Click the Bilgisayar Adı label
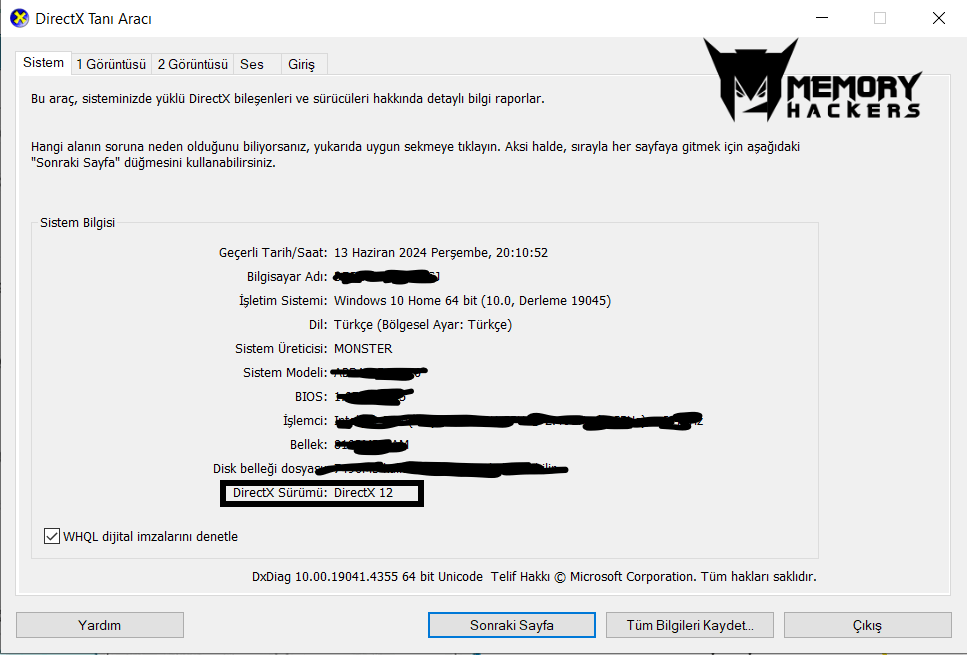Viewport: 967px width, 655px height. coord(287,276)
